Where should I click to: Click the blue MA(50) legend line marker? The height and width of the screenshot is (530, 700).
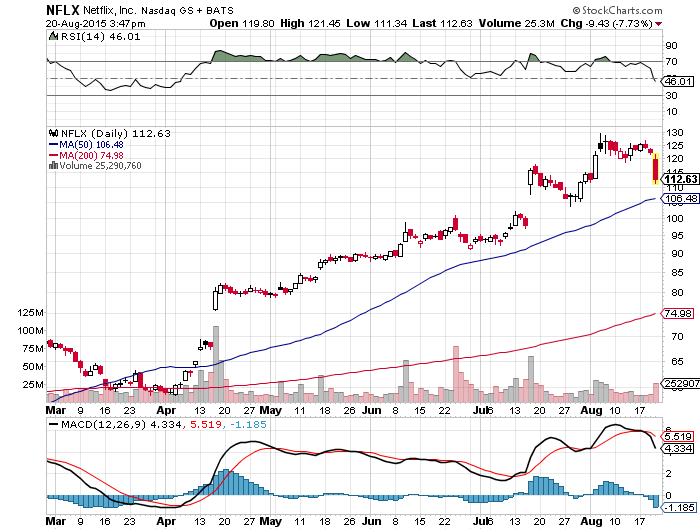pos(54,145)
